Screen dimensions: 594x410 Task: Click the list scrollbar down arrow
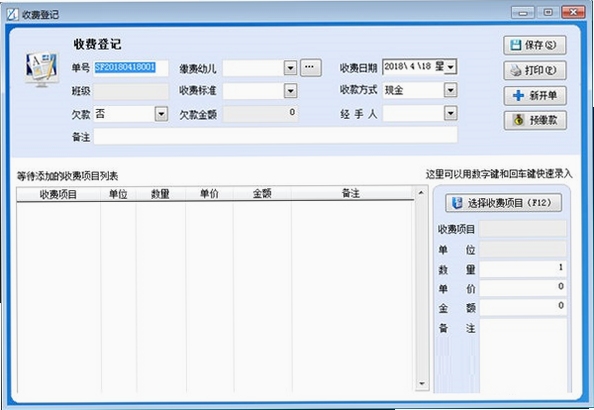coord(421,383)
